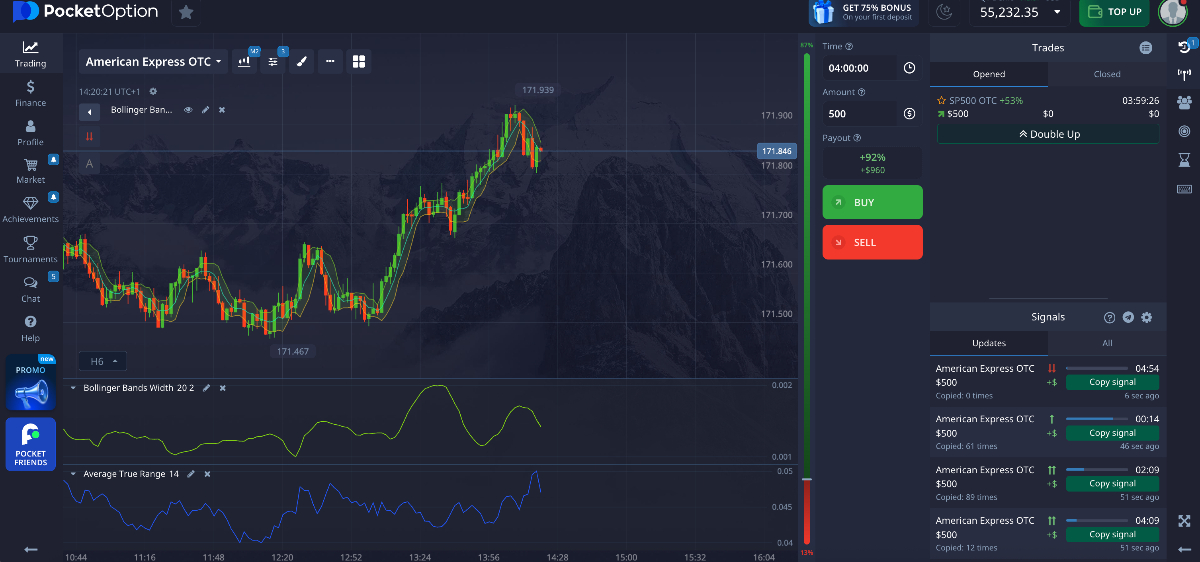Screen dimensions: 1200x562
Task: Select the drawing brush tool
Action: click(302, 62)
